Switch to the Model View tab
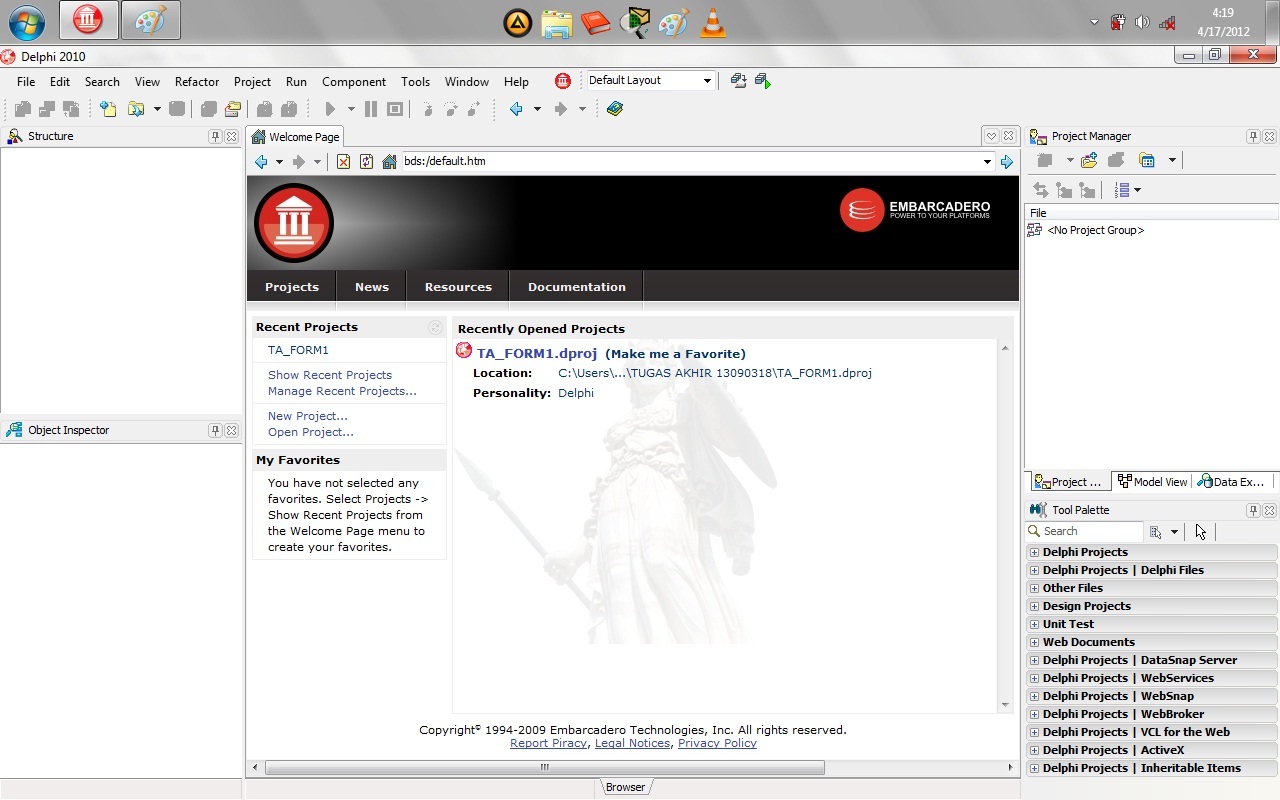Screen dimensions: 1280x800 coord(1153,481)
